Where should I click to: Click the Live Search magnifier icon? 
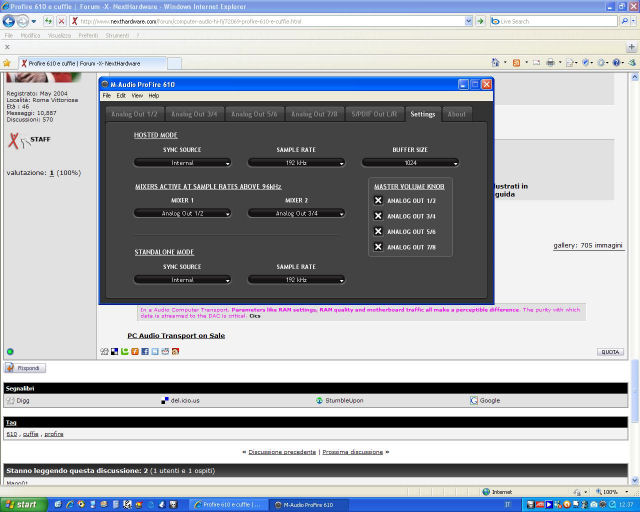tap(624, 21)
